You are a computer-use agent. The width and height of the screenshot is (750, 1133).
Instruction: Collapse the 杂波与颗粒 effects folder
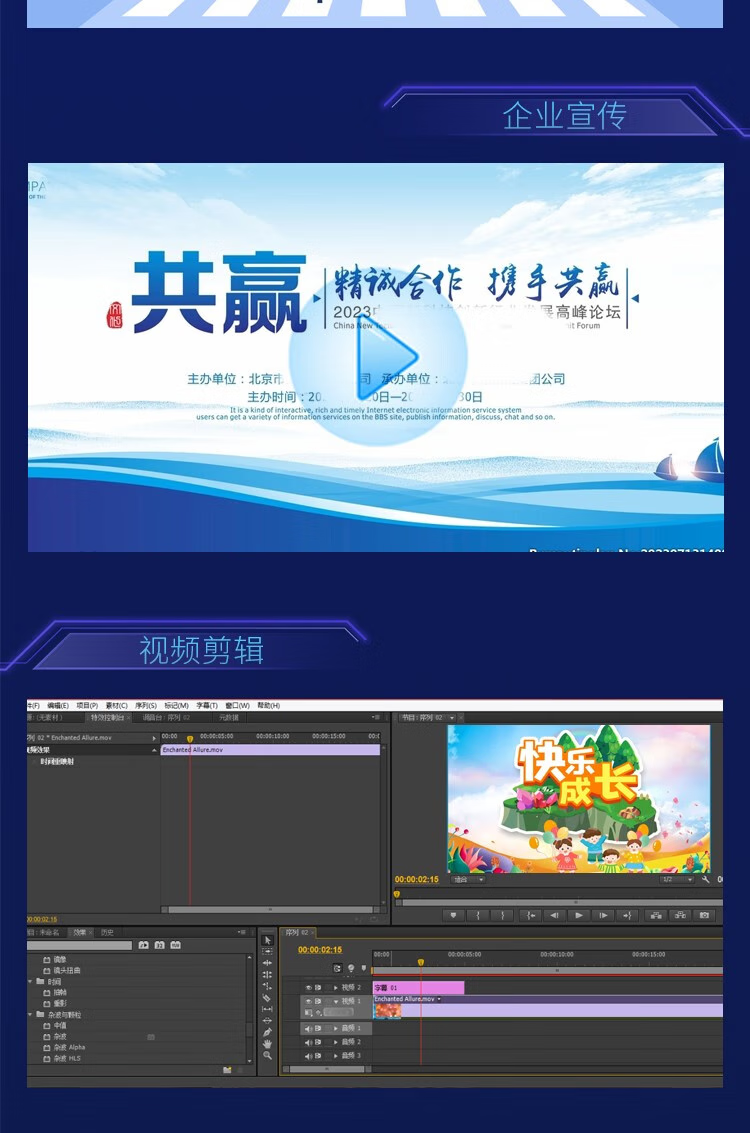[x=30, y=1014]
